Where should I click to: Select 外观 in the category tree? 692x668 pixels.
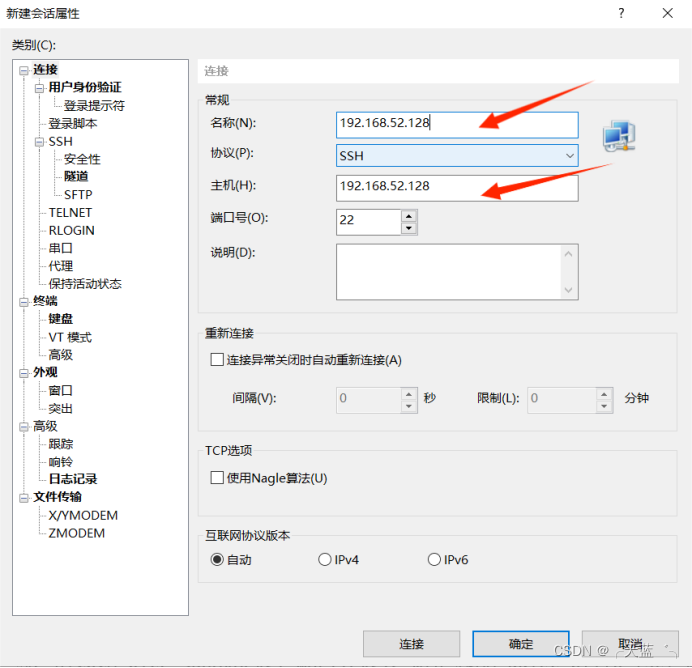45,372
